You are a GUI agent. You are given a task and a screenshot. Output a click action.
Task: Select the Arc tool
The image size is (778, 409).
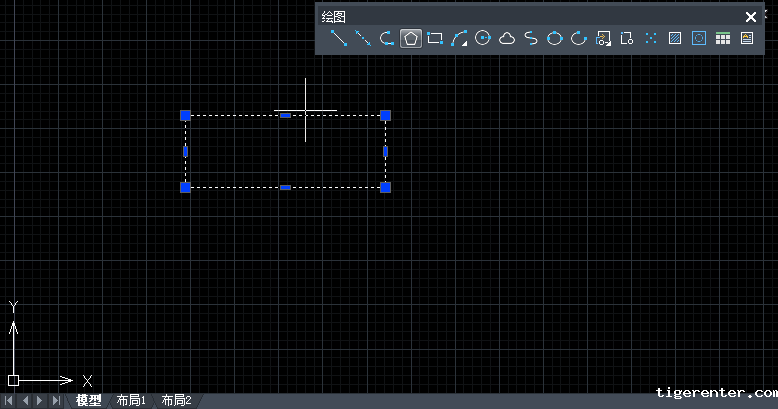[x=459, y=39]
